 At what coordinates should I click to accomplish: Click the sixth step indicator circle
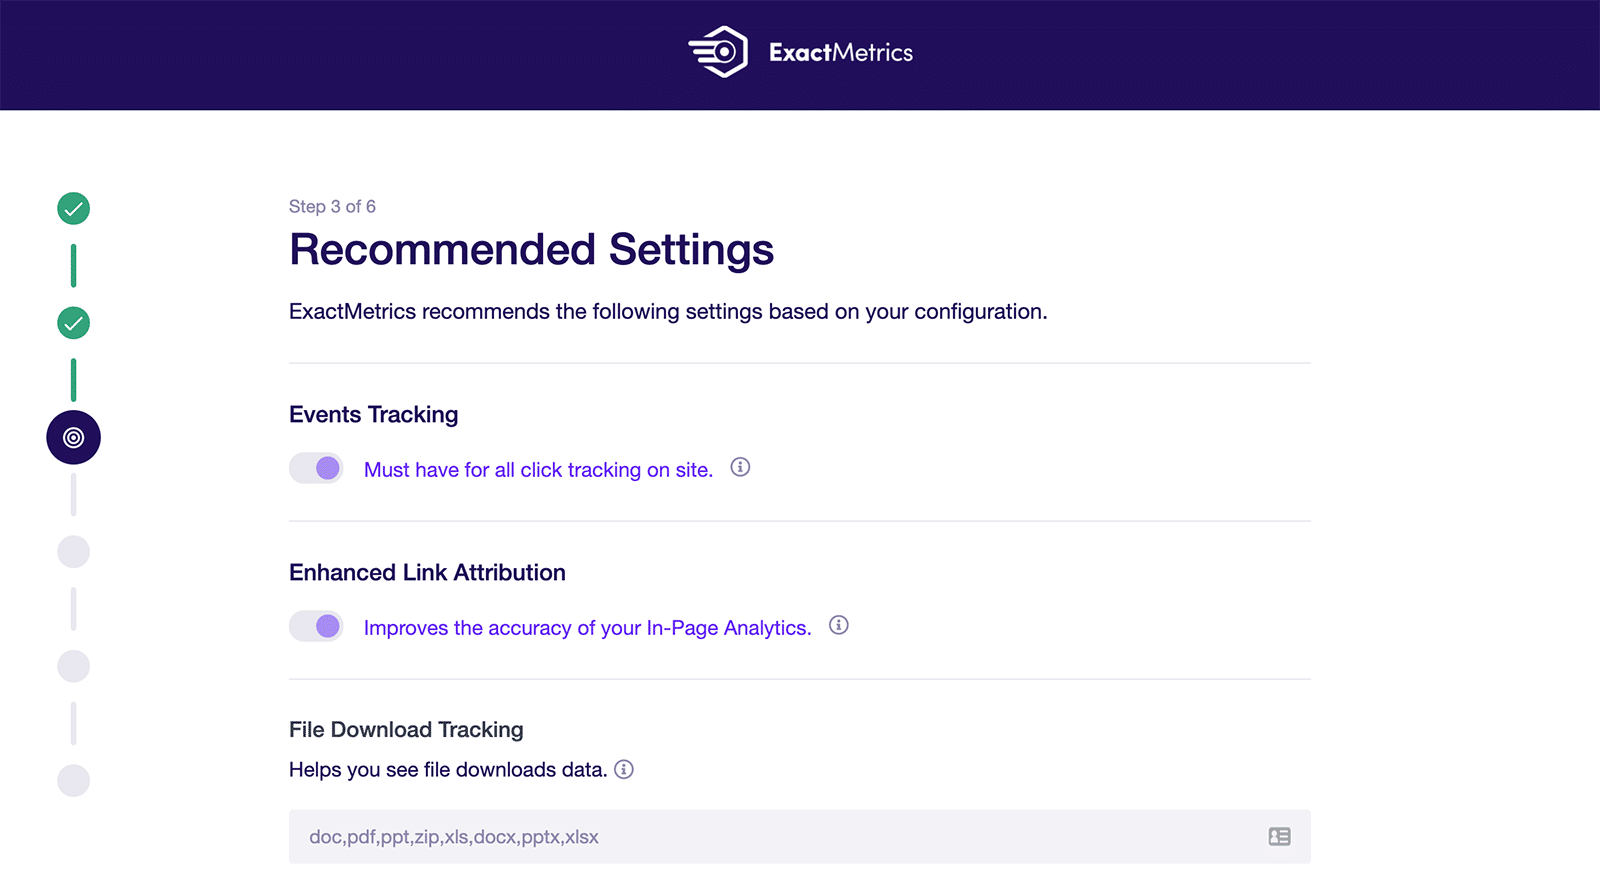click(x=73, y=780)
